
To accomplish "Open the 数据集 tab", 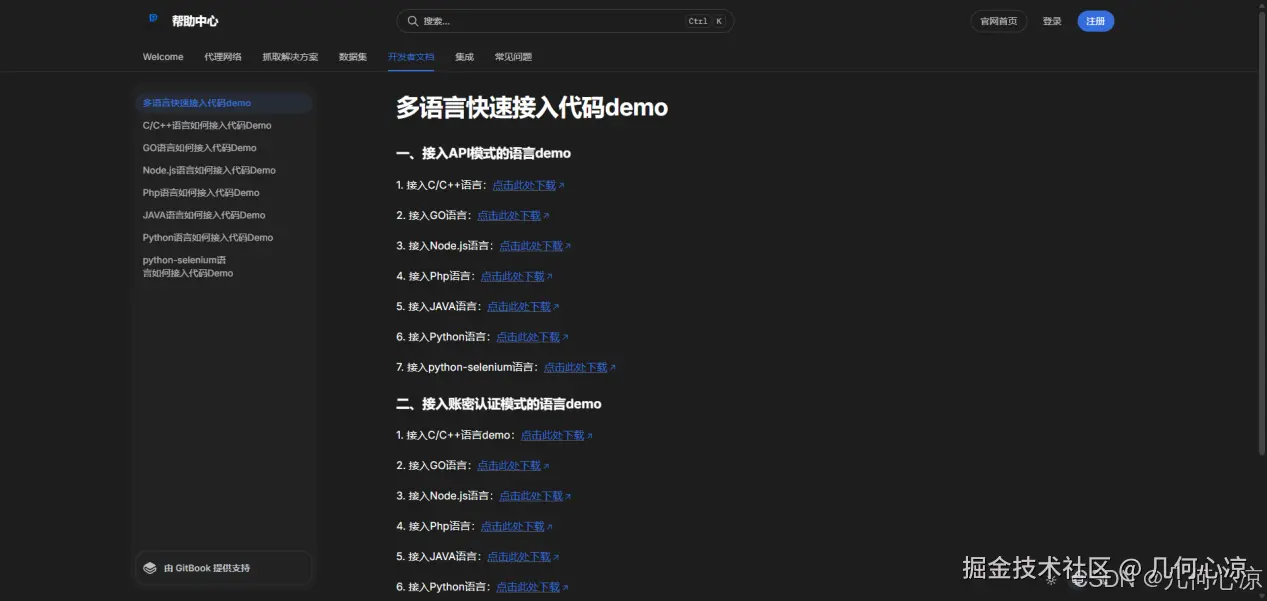I will pos(352,57).
